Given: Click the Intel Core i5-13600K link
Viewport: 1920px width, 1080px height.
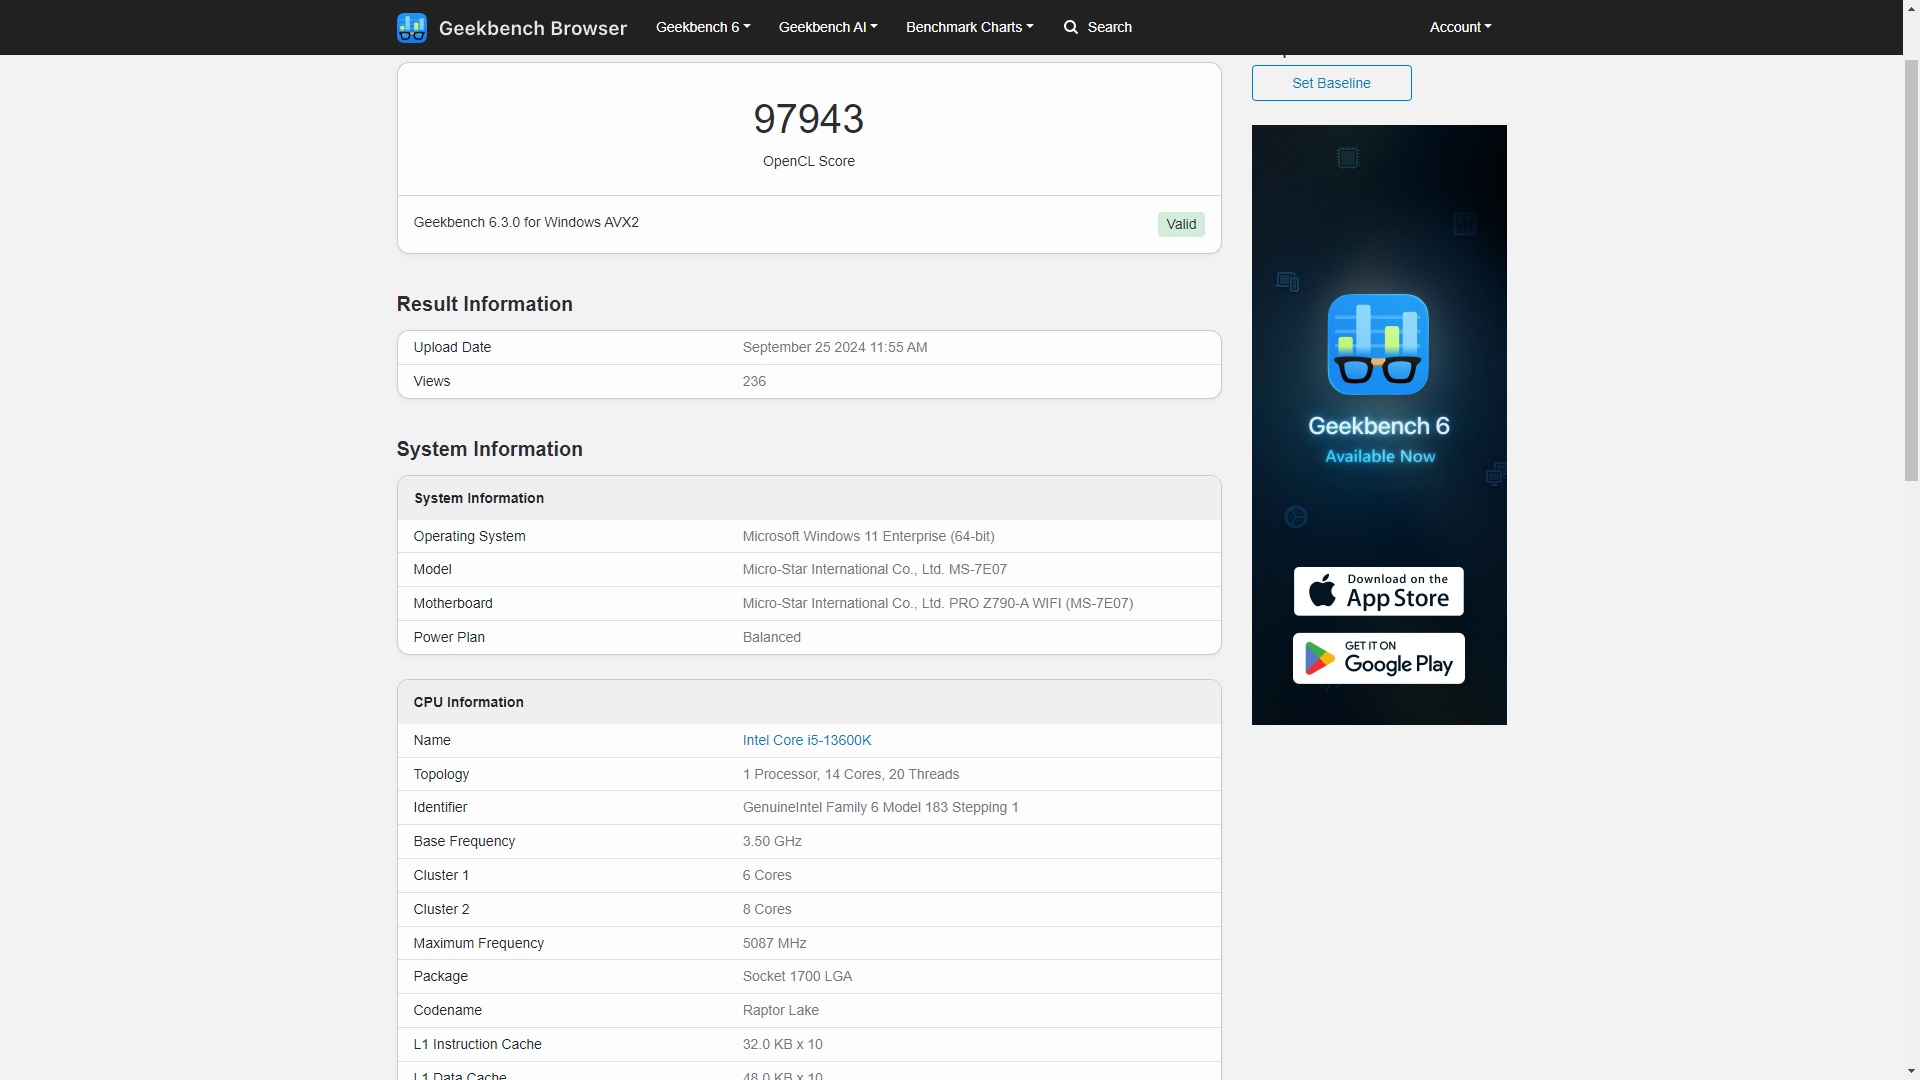Looking at the screenshot, I should pos(806,738).
